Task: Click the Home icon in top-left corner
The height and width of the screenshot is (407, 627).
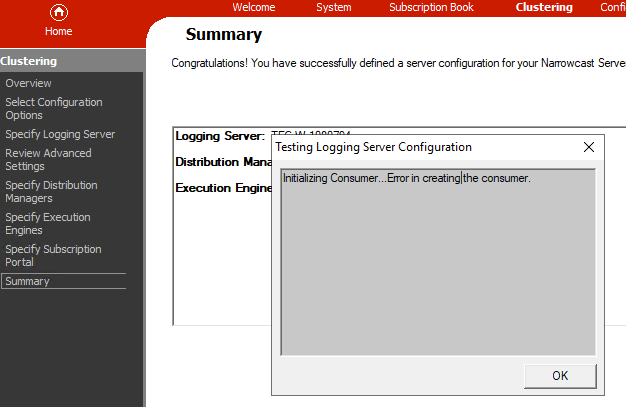Action: (59, 13)
